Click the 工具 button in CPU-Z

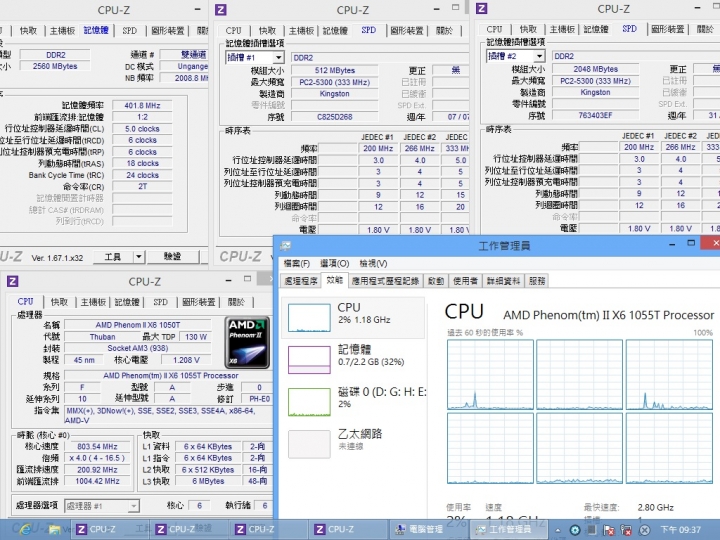(113, 257)
